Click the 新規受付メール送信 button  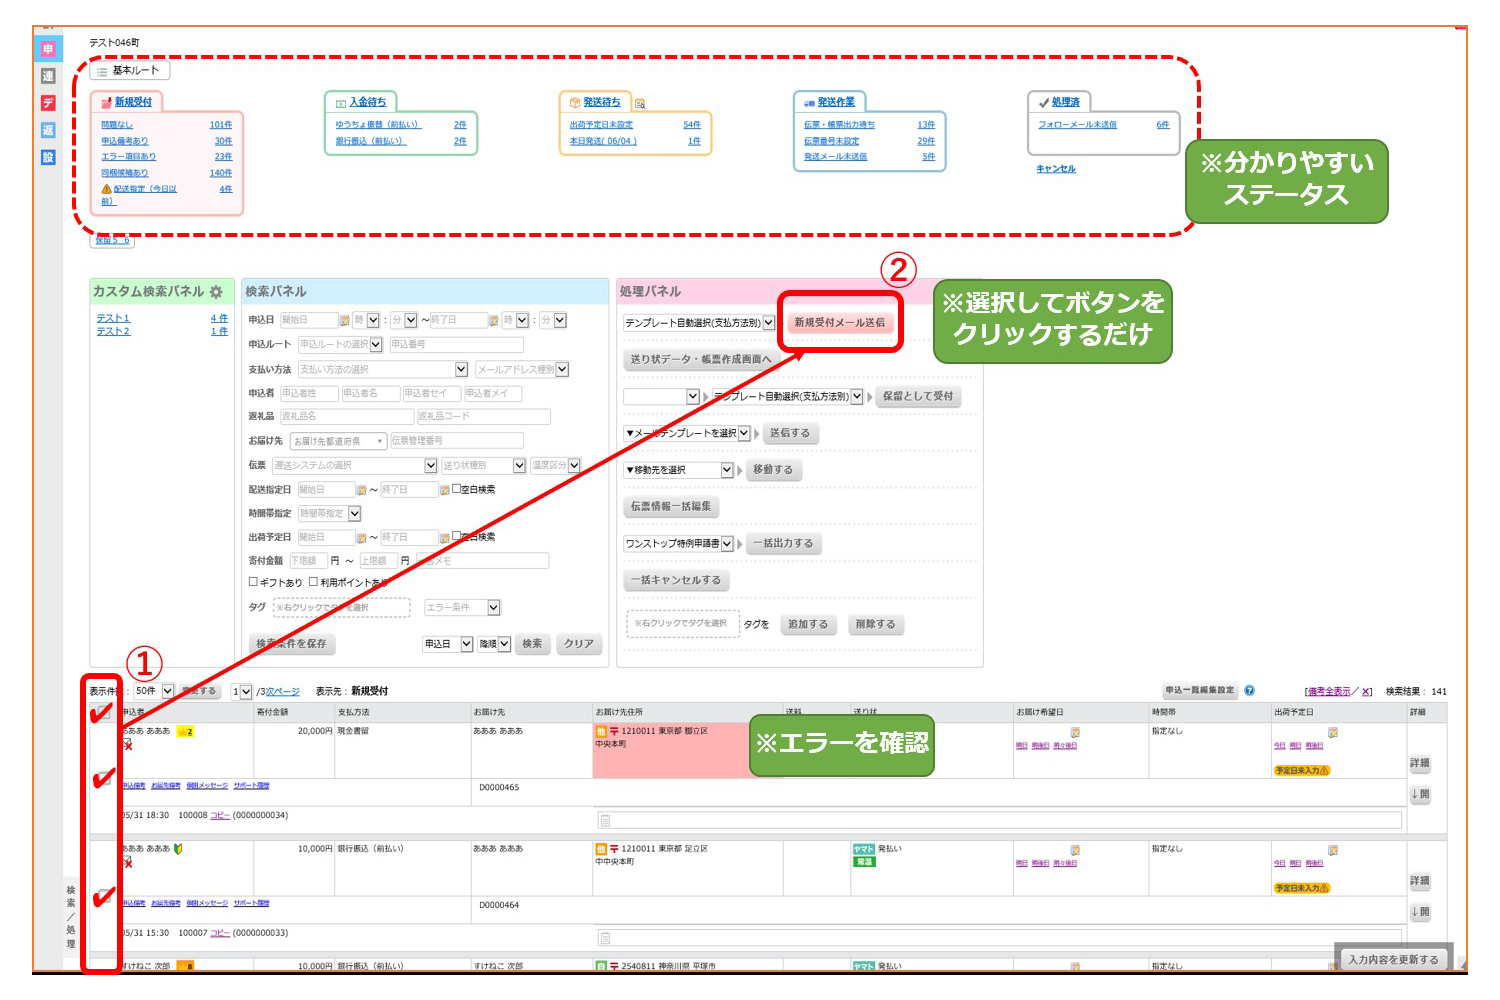pos(840,323)
